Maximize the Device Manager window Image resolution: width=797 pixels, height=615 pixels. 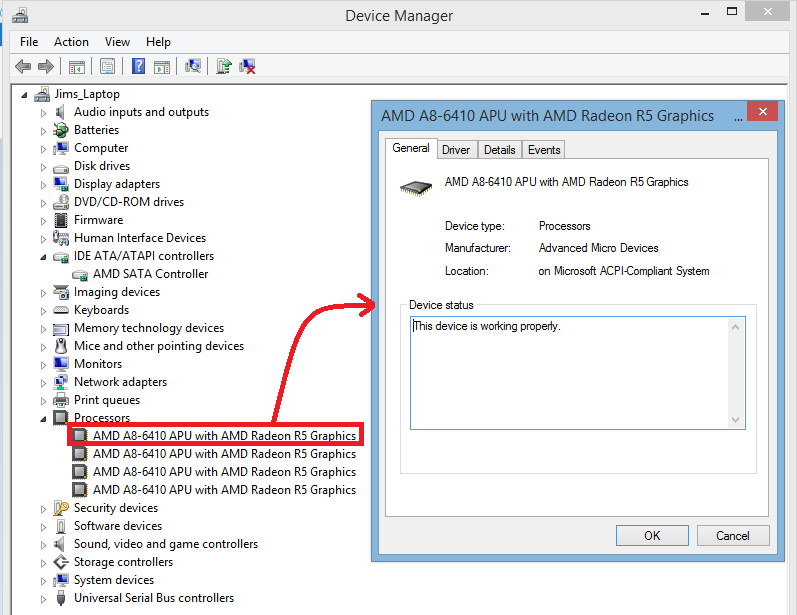coord(732,12)
